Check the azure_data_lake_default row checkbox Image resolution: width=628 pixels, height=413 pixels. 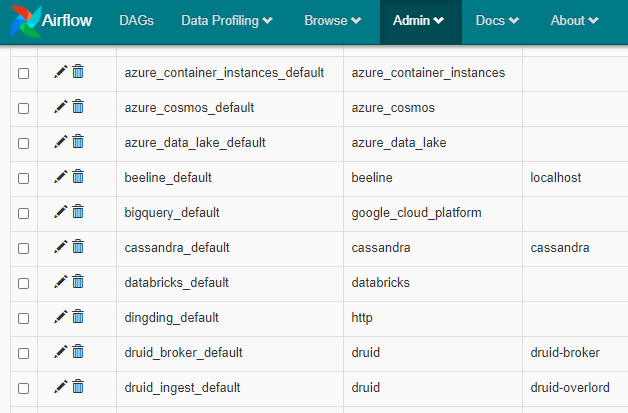tap(24, 143)
